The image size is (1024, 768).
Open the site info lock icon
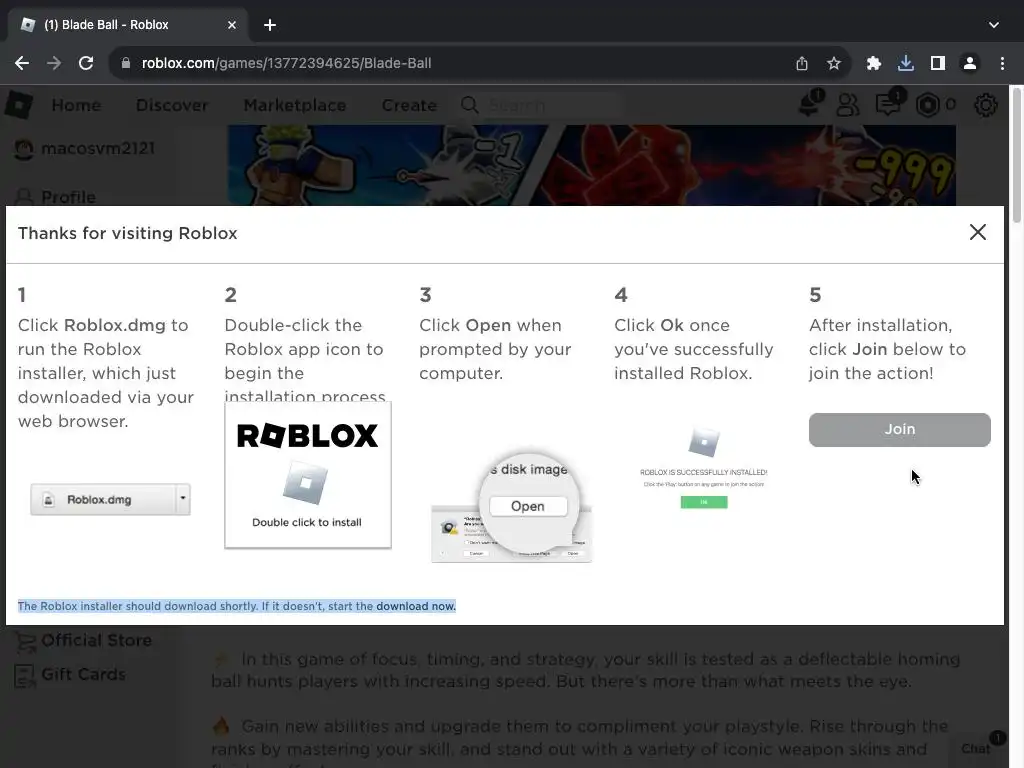126,63
